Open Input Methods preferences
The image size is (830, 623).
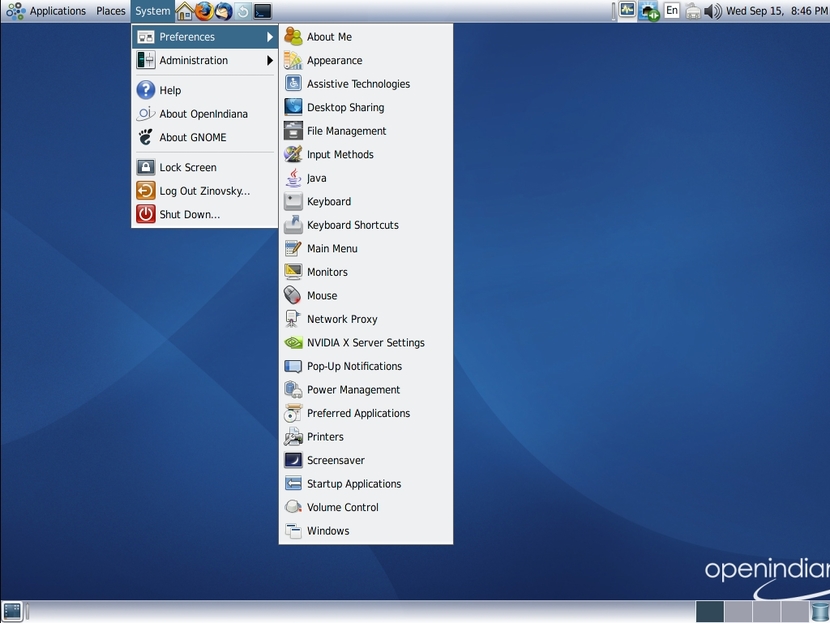tap(366, 155)
